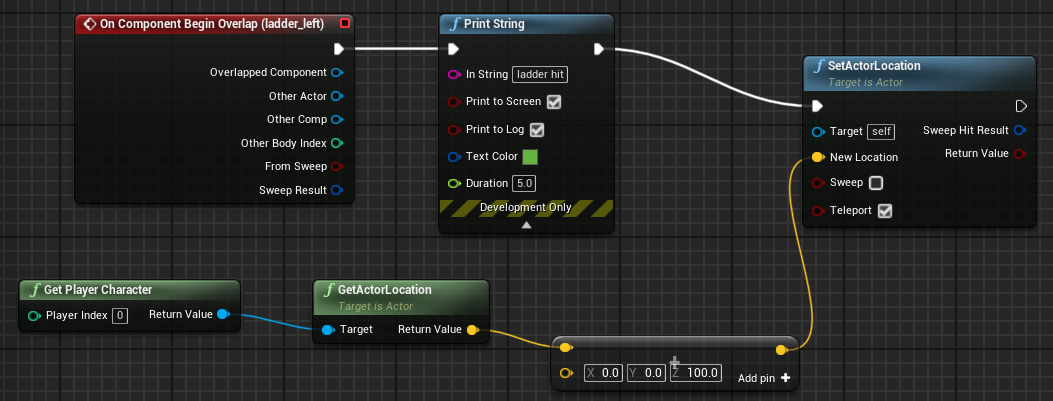Click SetActorLocation's execution output pin
1053x401 pixels.
coord(1021,106)
